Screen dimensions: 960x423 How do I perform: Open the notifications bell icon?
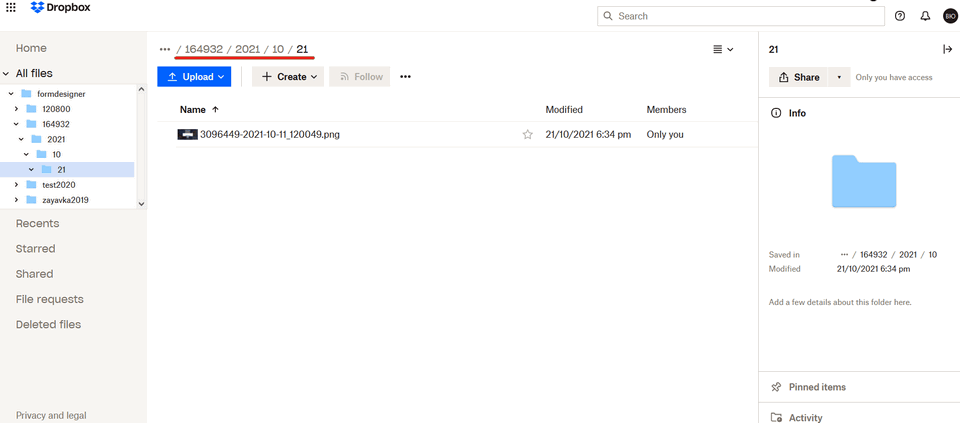pos(925,16)
